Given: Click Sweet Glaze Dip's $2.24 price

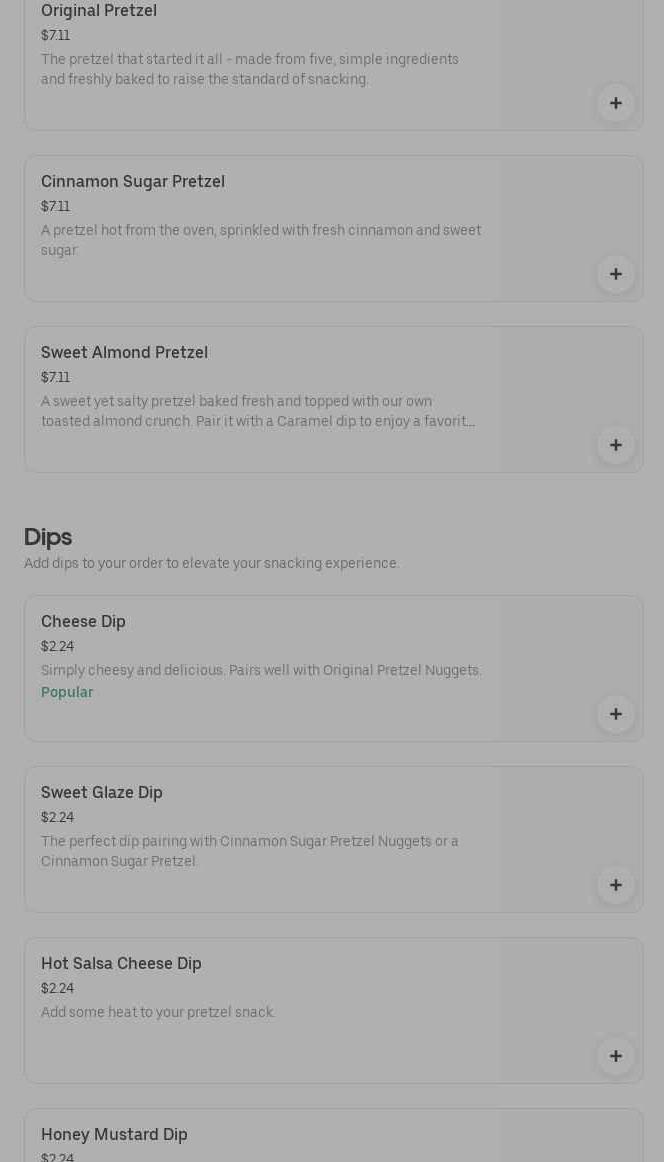Looking at the screenshot, I should pos(57,817).
